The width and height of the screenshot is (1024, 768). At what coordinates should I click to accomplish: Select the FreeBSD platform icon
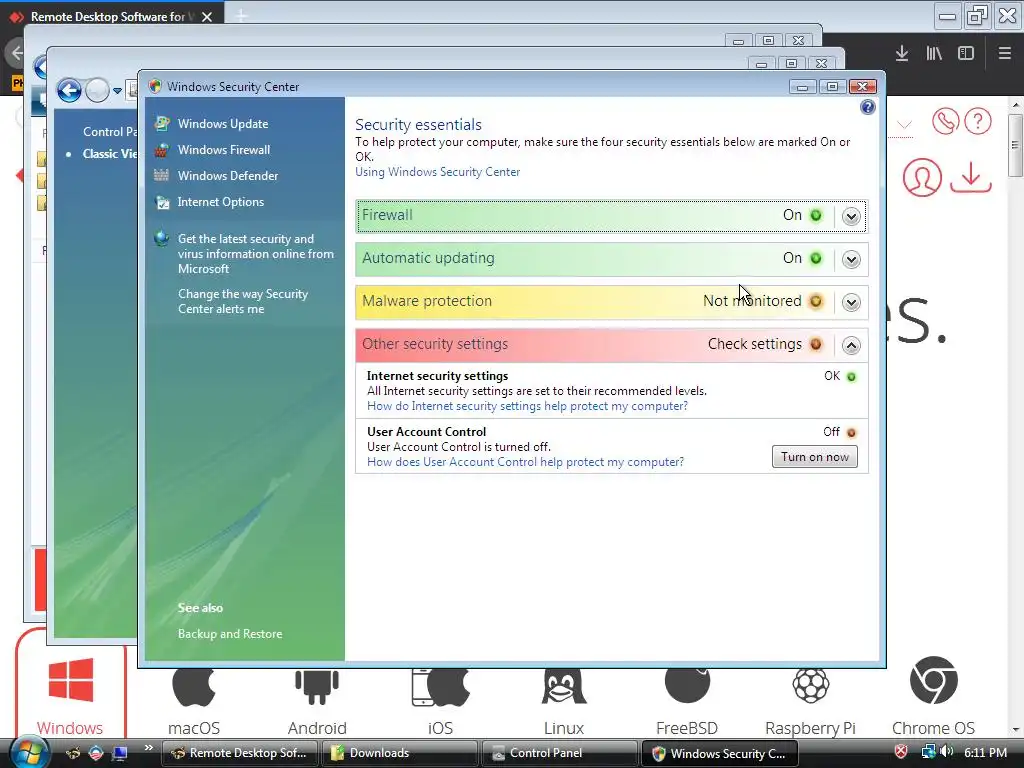(x=687, y=686)
